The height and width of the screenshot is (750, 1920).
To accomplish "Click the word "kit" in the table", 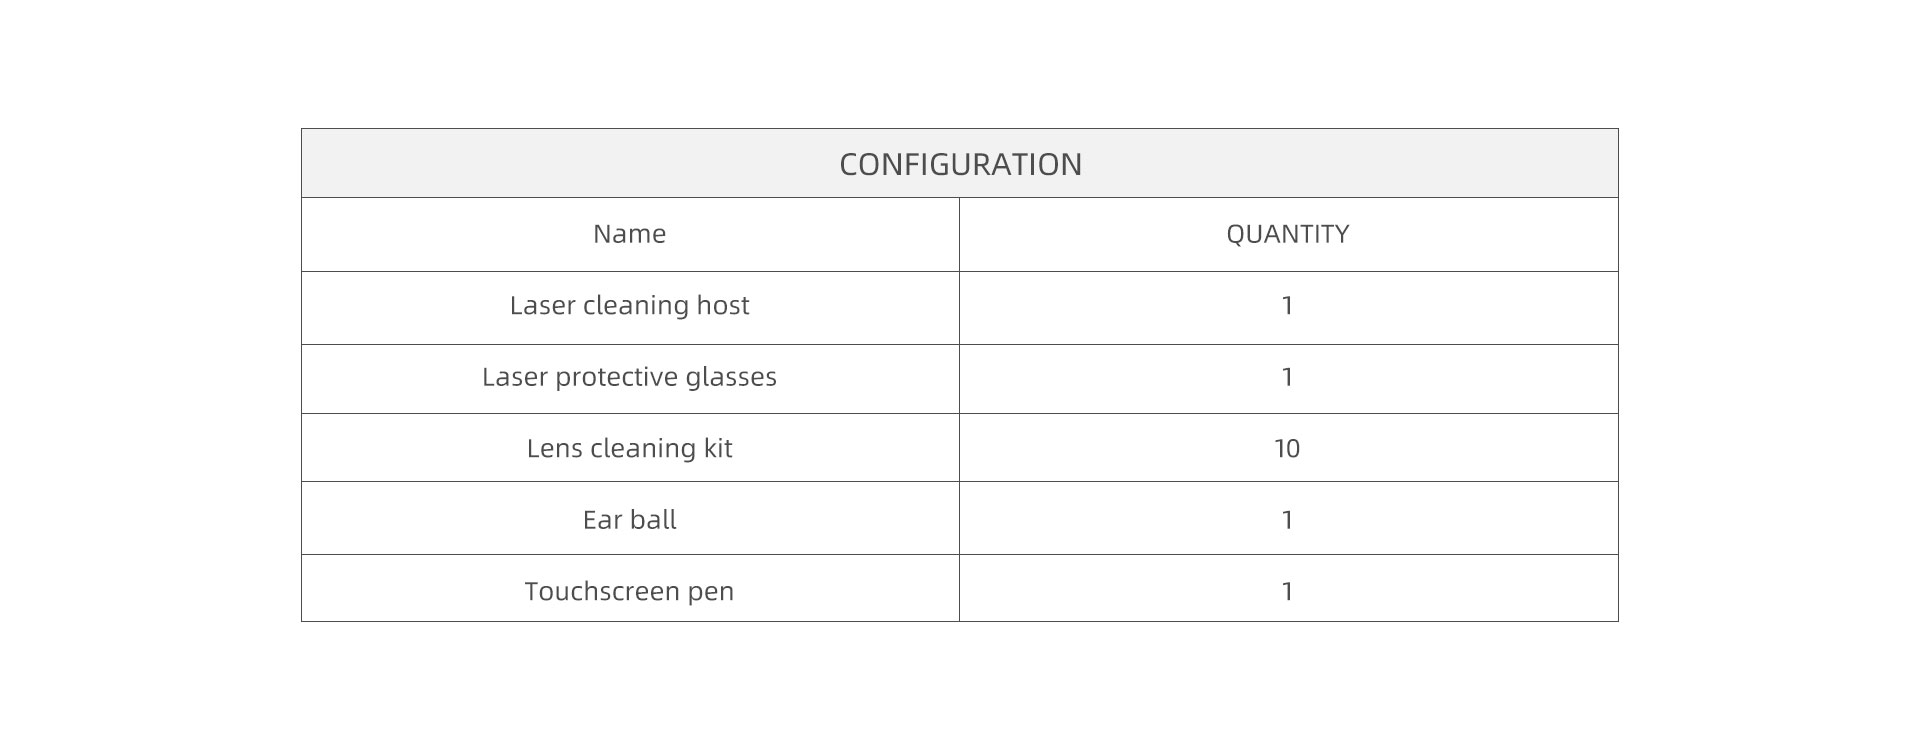I will tap(718, 448).
